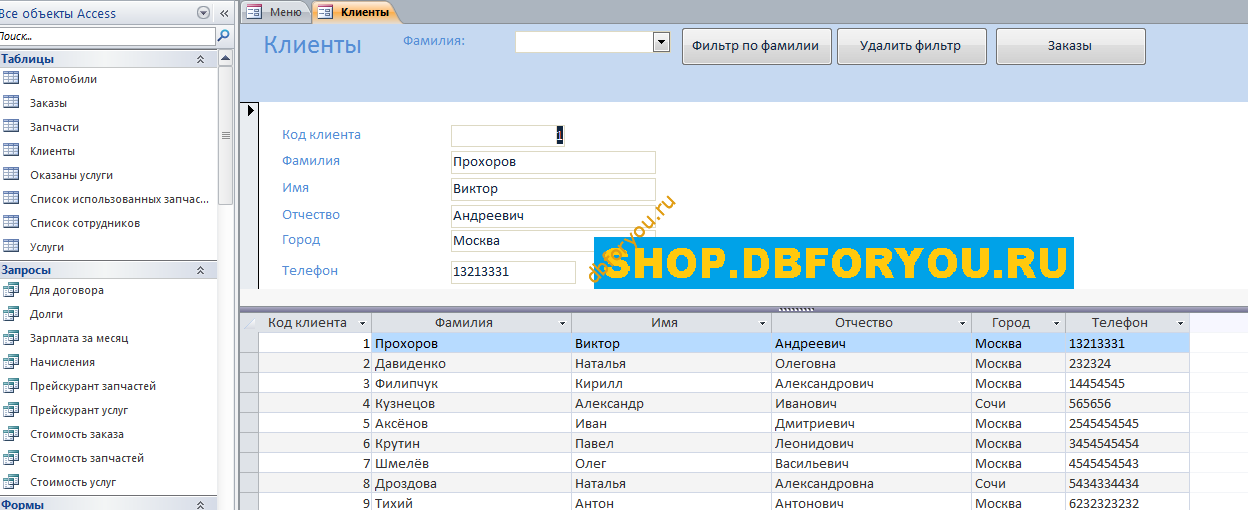Open the Услуги table icon

[x=12, y=246]
